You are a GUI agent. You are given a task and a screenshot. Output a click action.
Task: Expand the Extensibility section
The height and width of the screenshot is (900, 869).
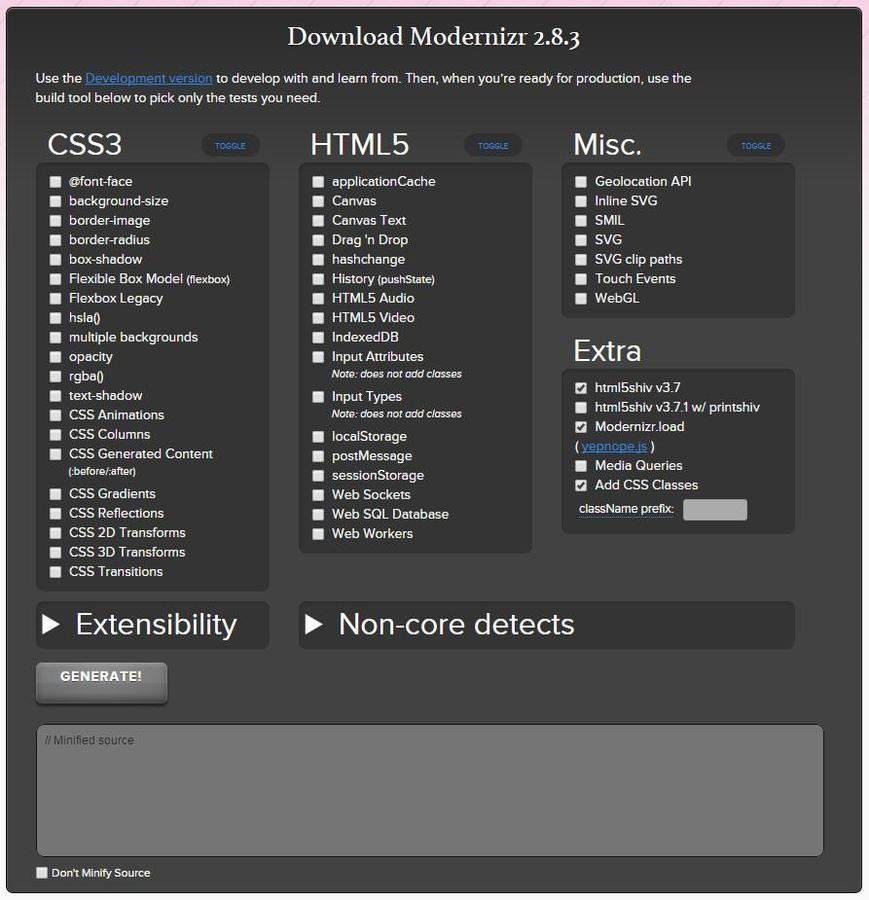click(x=152, y=625)
